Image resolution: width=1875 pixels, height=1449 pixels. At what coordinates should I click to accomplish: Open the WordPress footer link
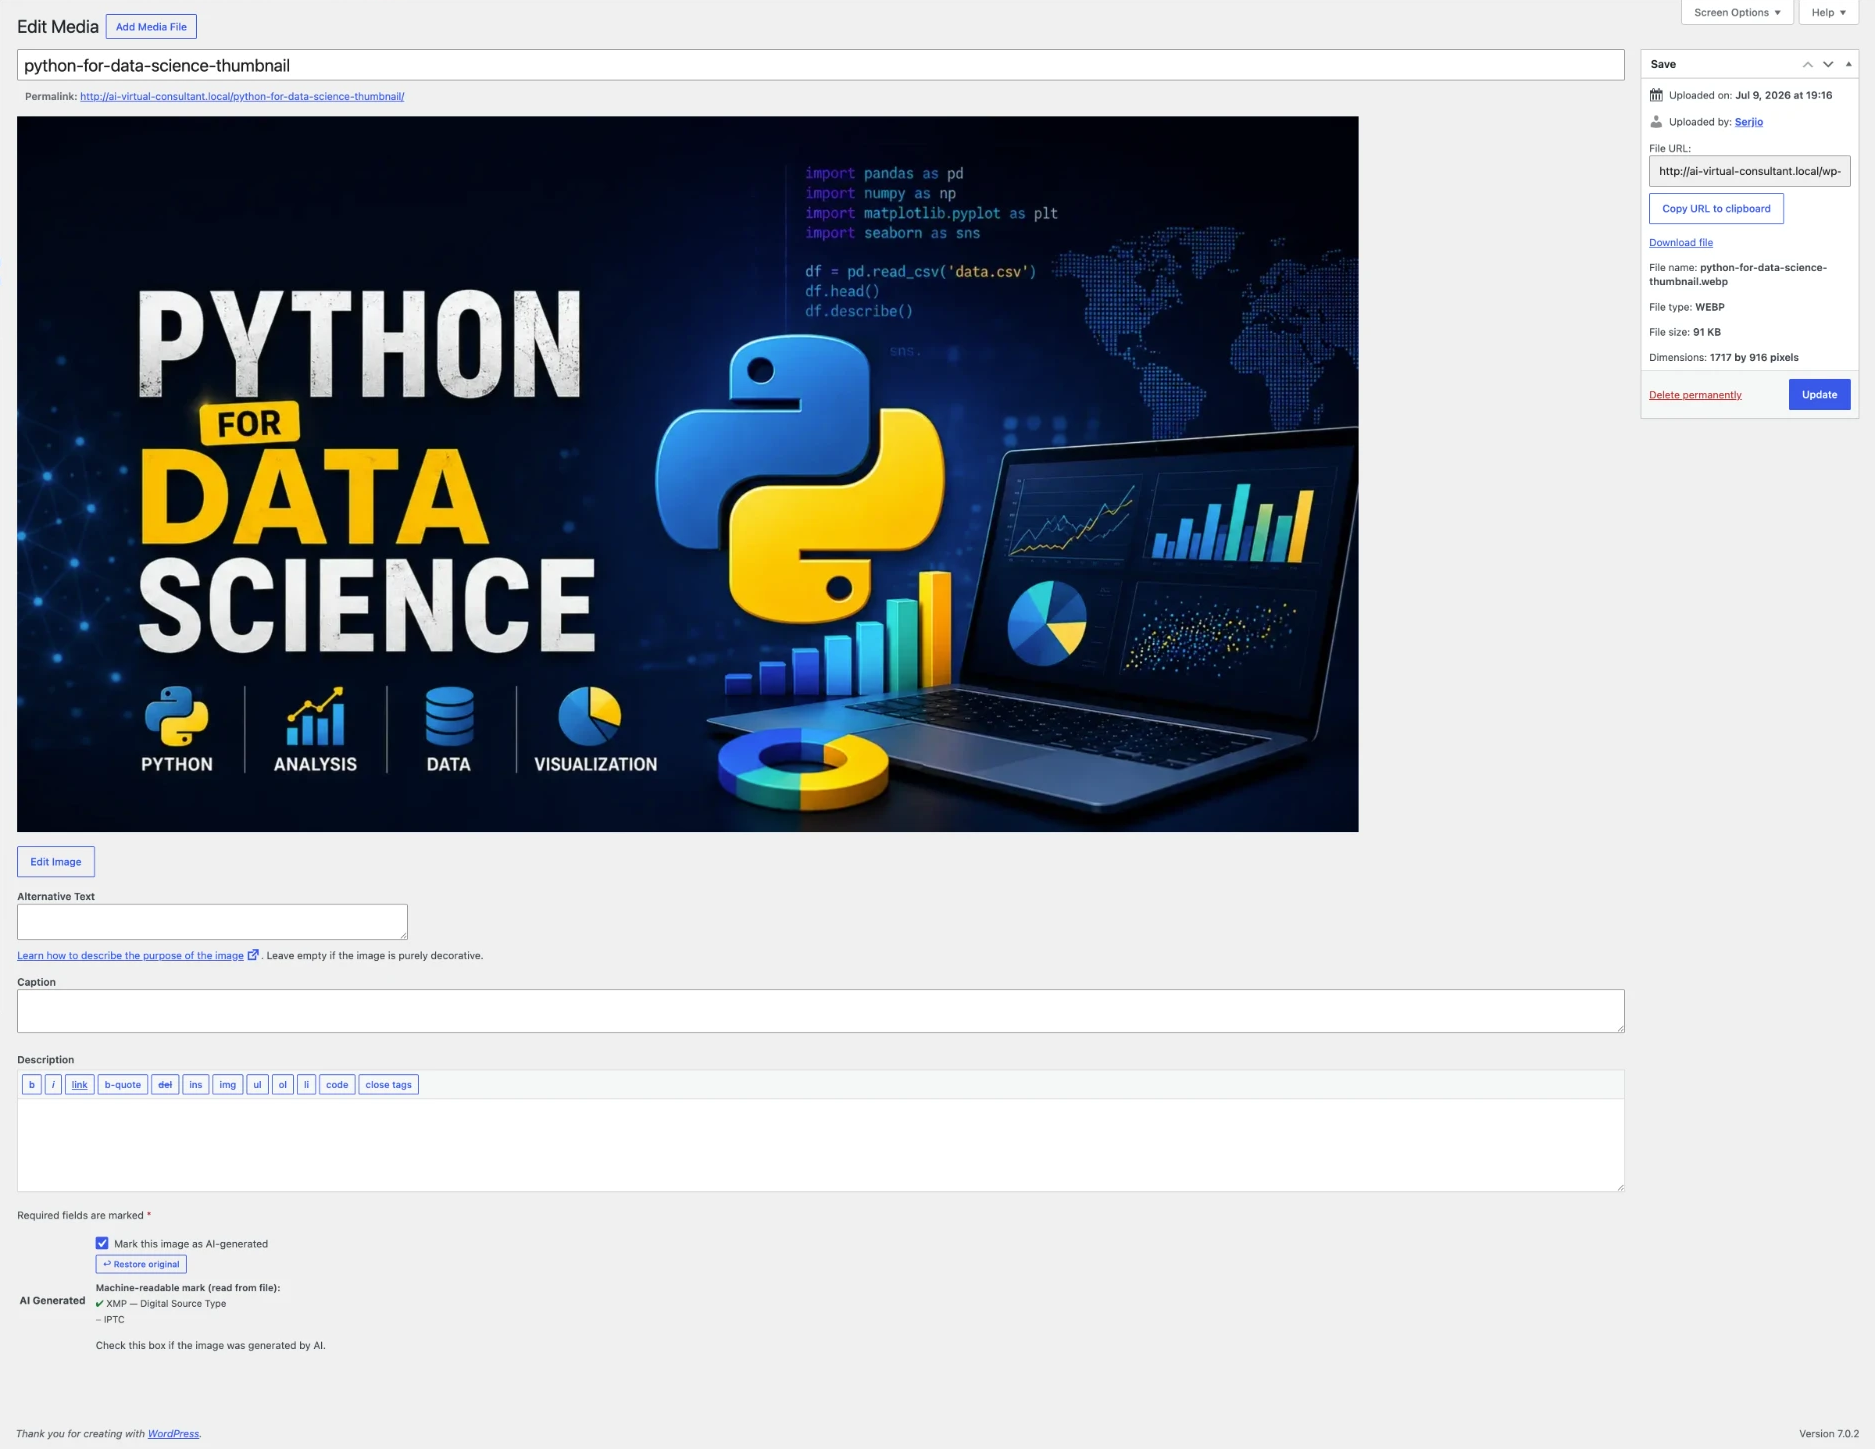click(x=173, y=1434)
